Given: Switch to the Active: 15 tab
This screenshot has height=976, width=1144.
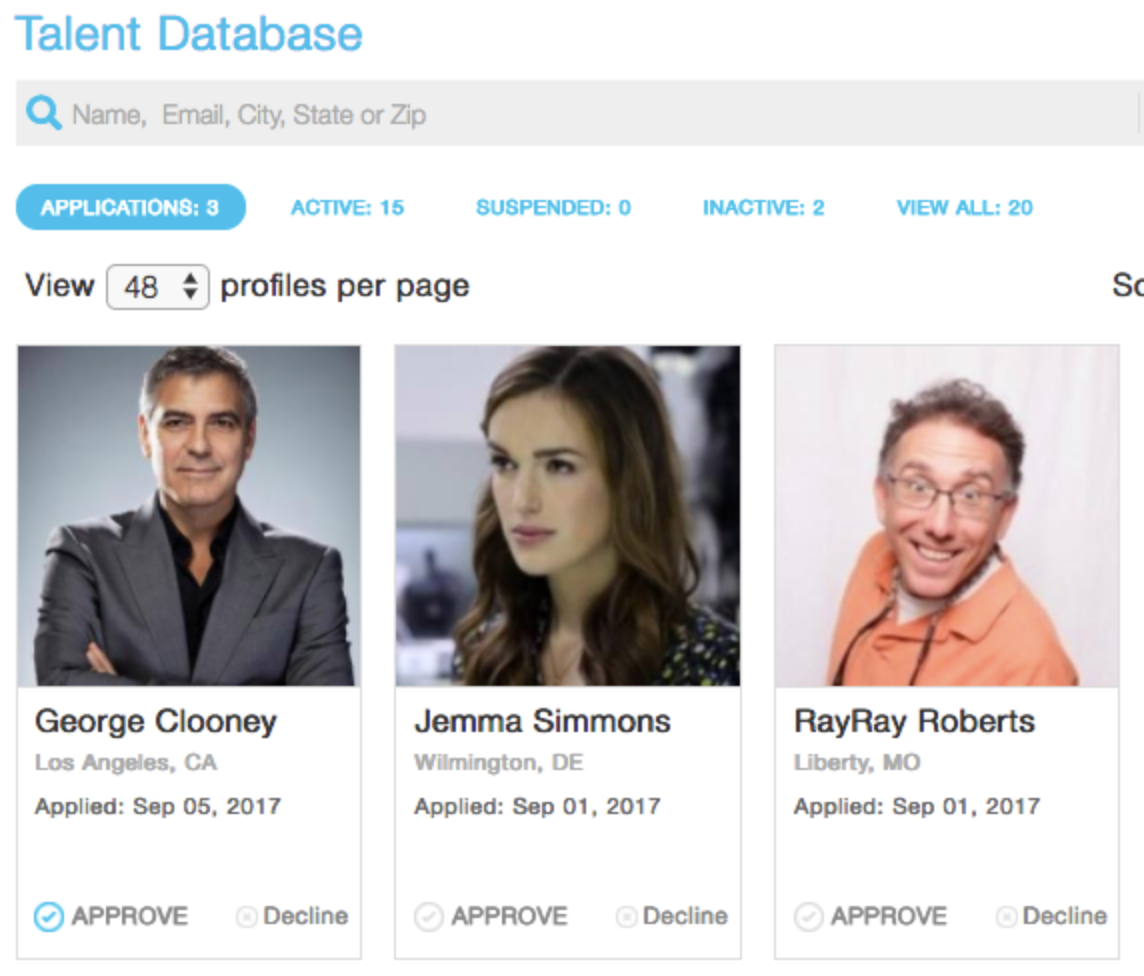Looking at the screenshot, I should click(x=347, y=208).
